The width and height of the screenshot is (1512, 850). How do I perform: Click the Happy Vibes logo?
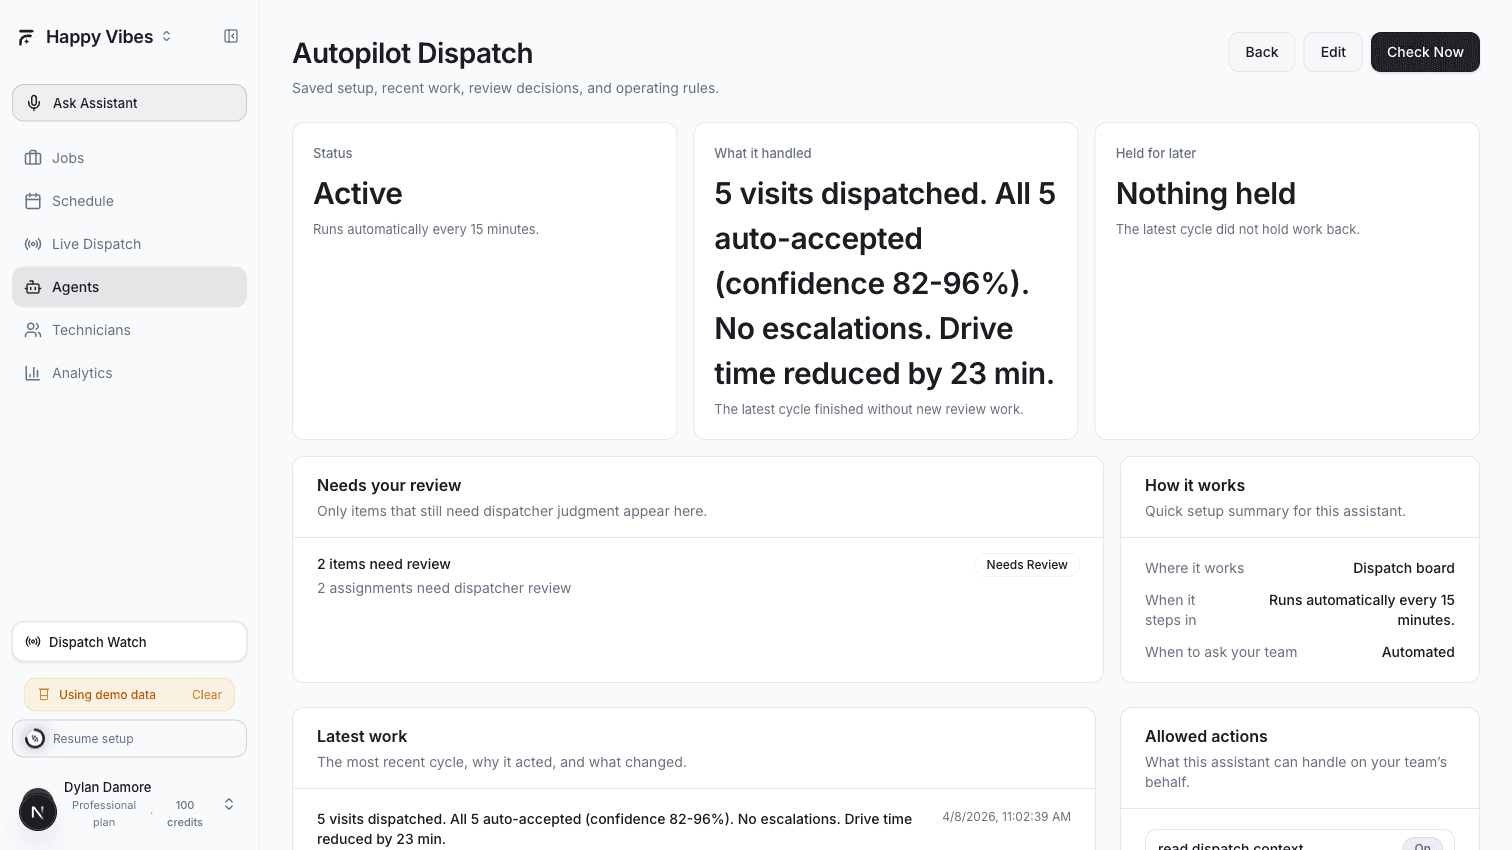(x=25, y=36)
